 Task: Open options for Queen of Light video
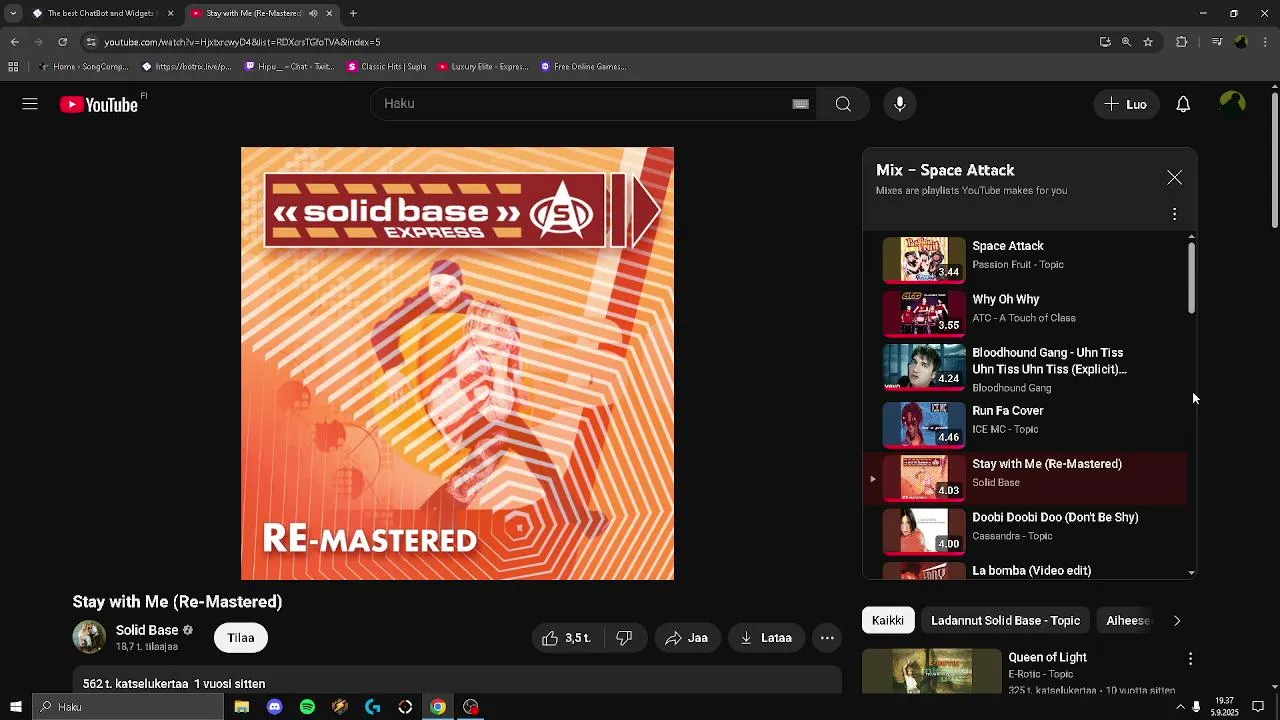click(x=1190, y=659)
